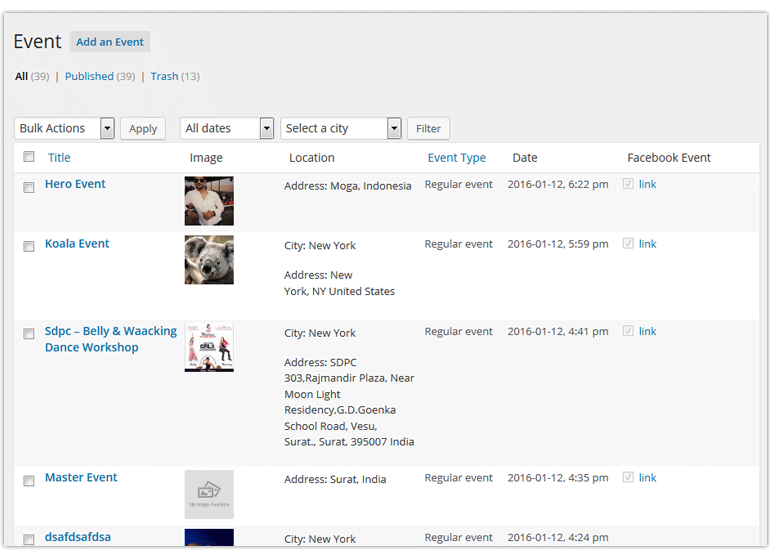The height and width of the screenshot is (557, 770).
Task: Click 'City: New York' in Koala Event row
Action: pos(320,246)
